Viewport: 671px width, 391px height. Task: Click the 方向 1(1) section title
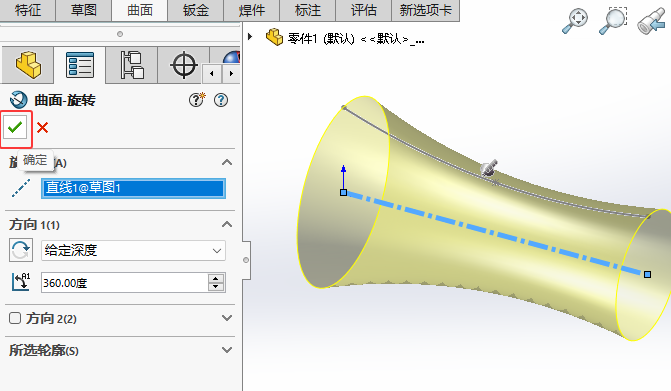(x=34, y=225)
